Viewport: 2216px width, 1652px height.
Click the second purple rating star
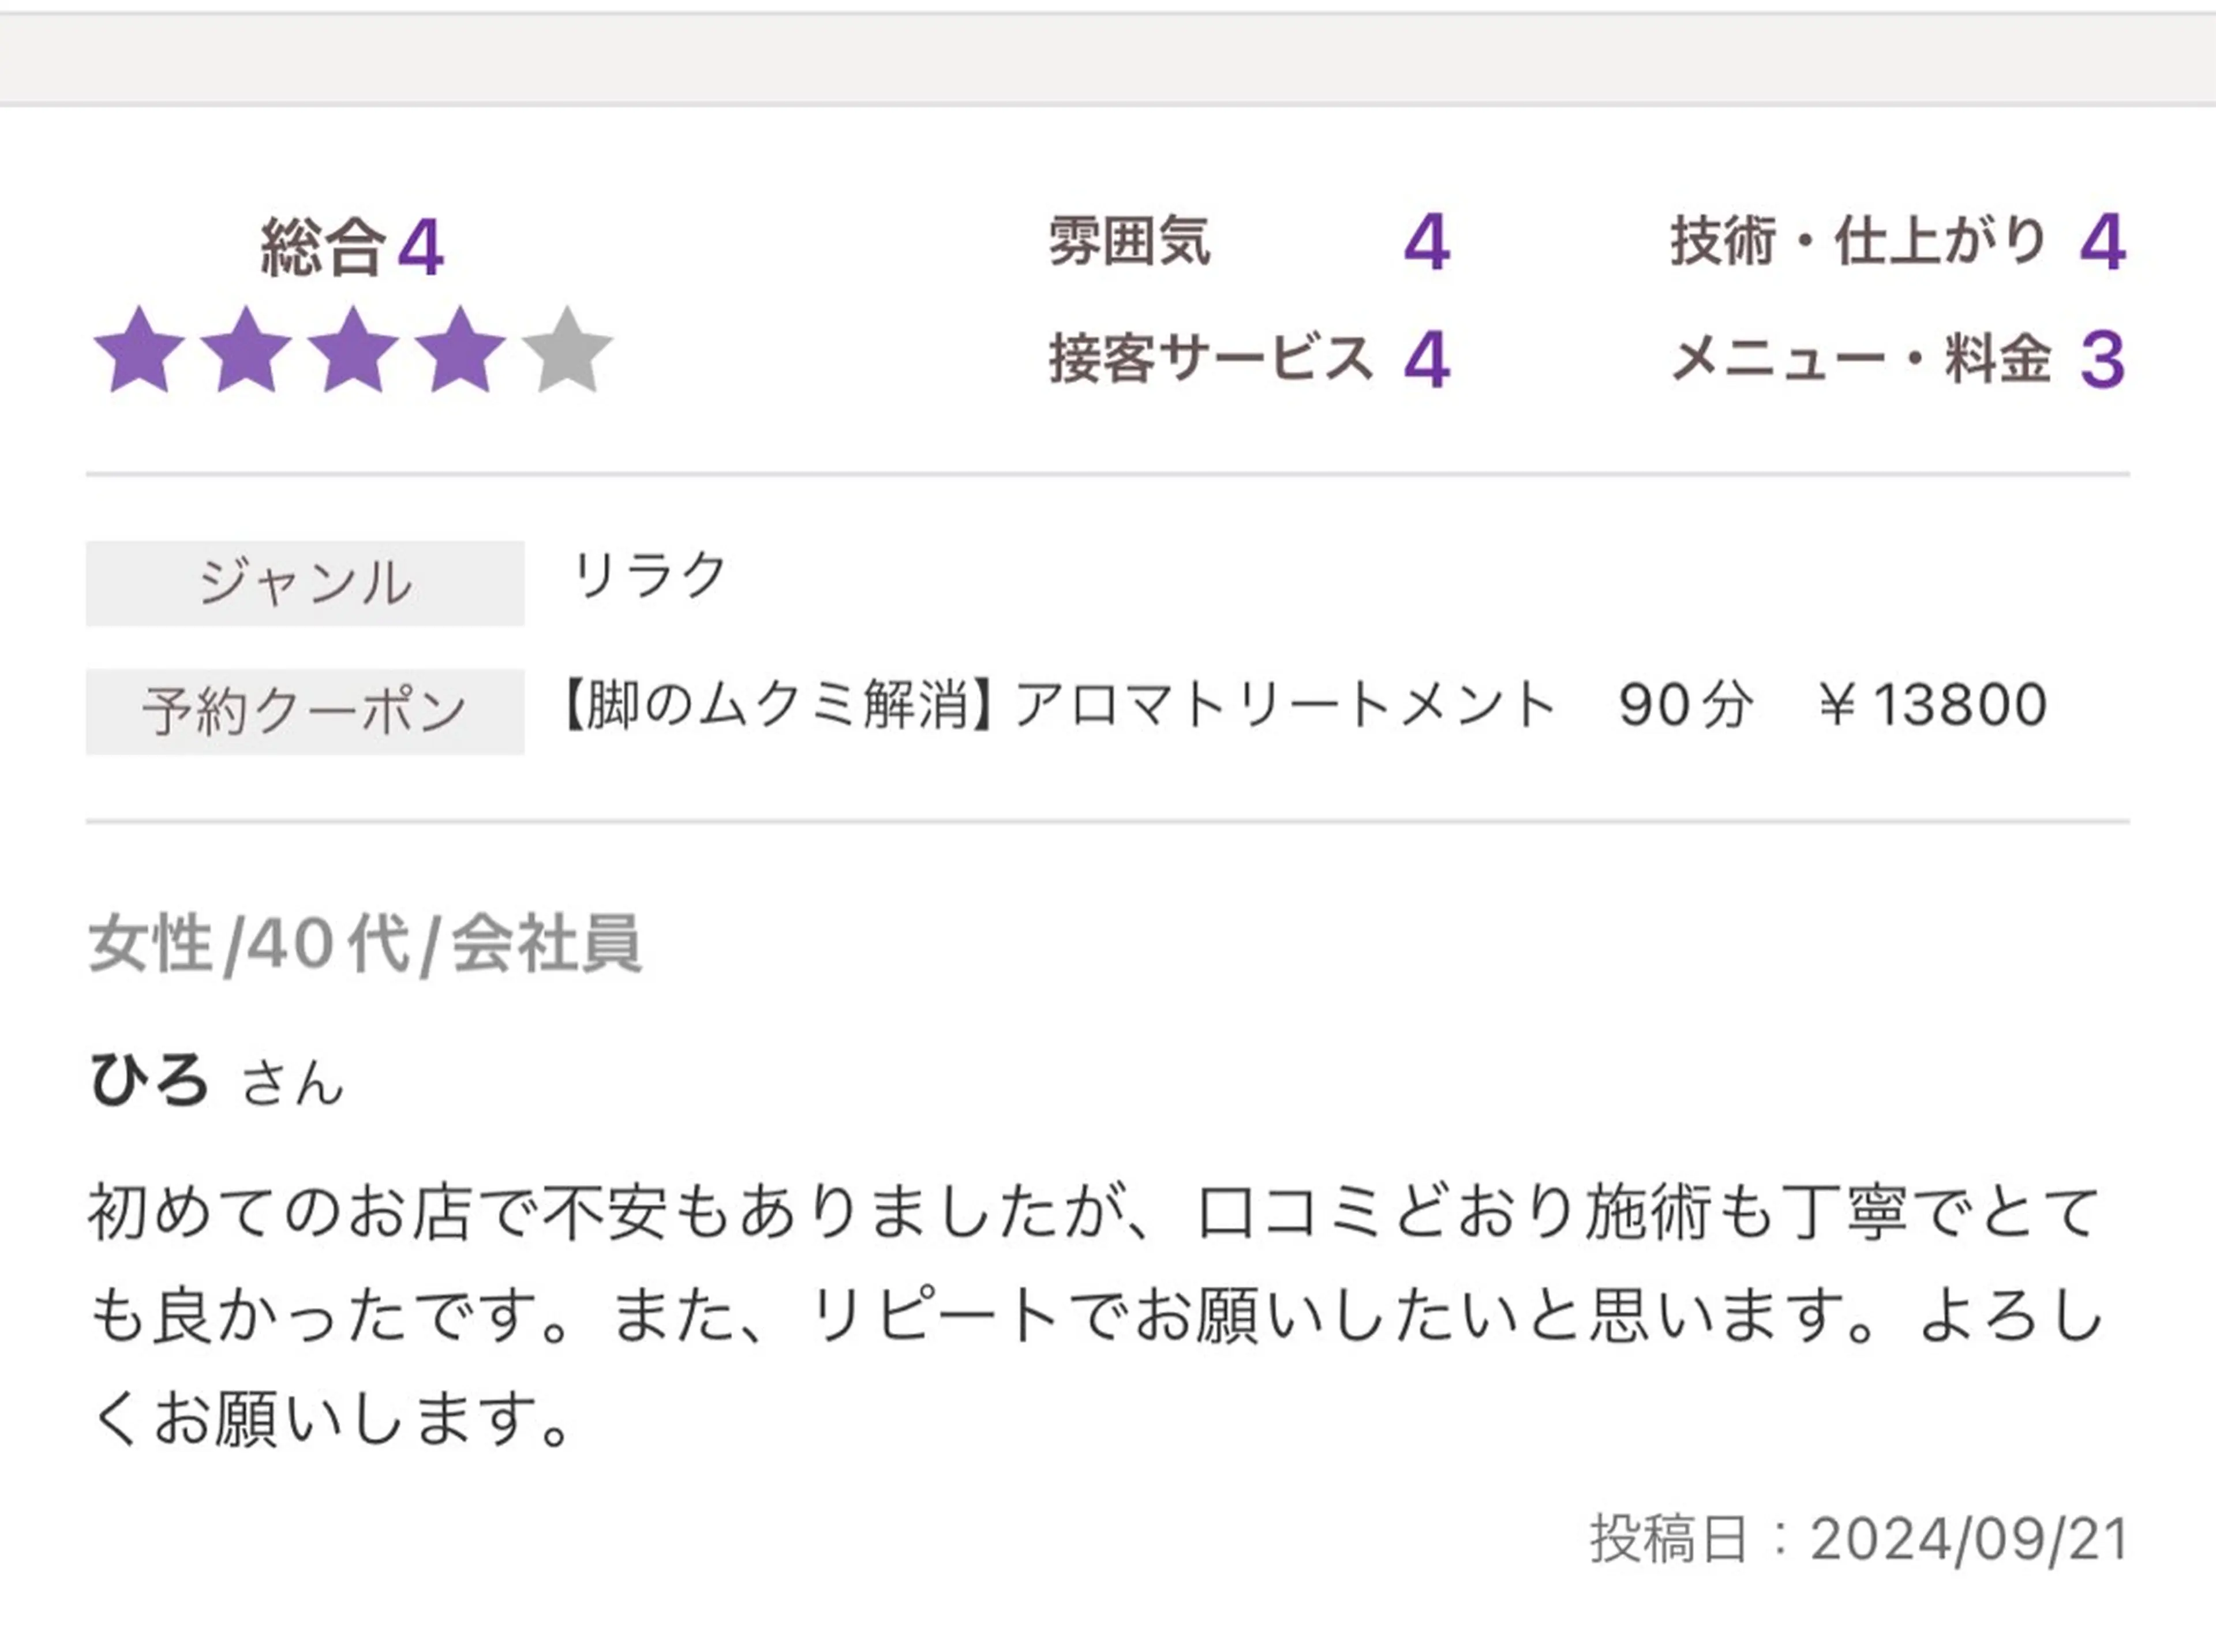pyautogui.click(x=246, y=352)
